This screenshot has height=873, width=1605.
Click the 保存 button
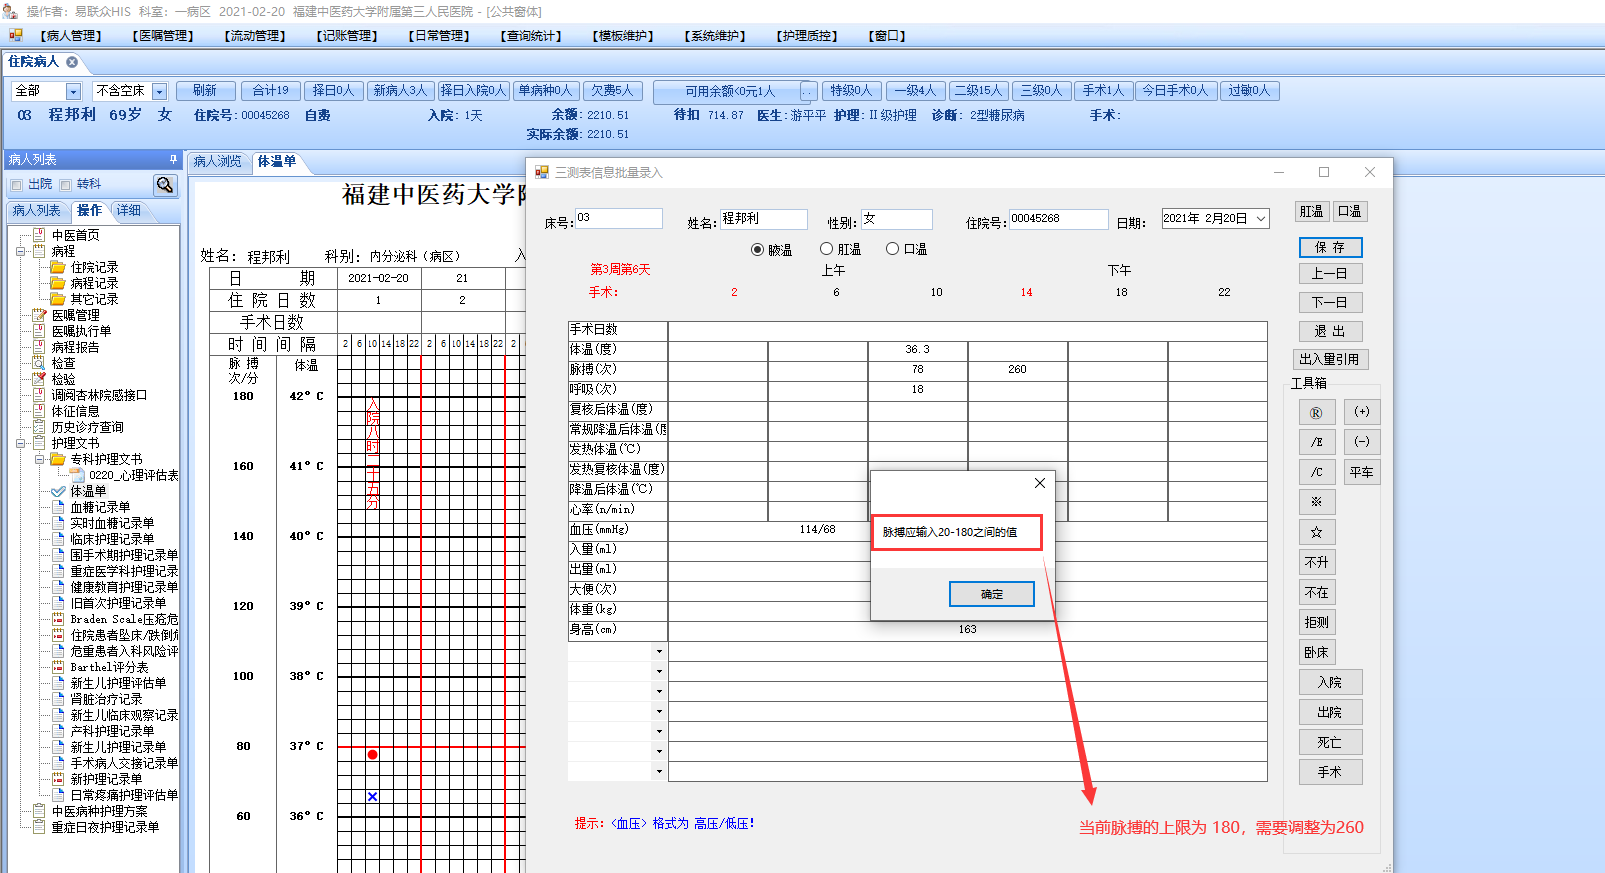[1330, 247]
